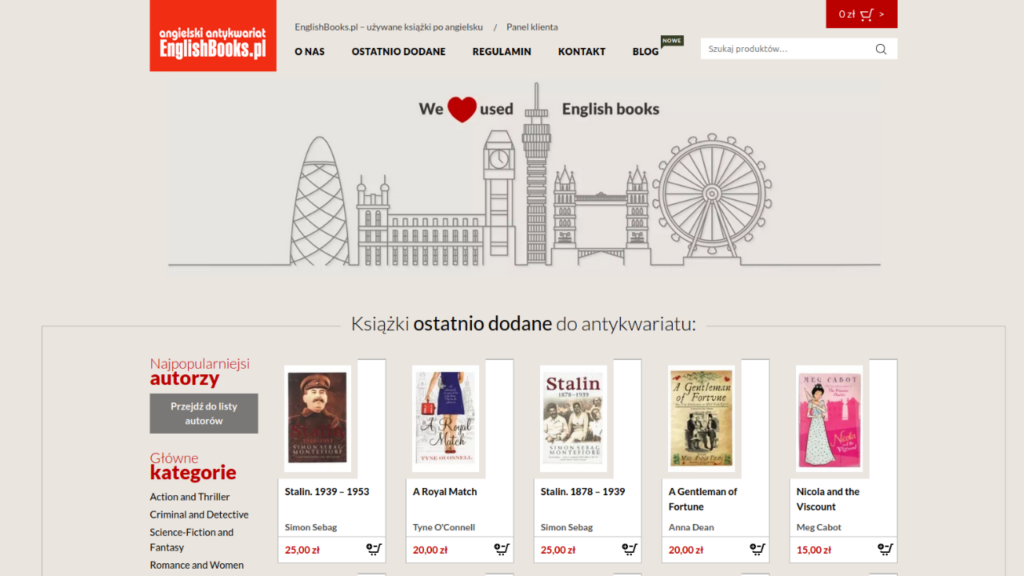Select the Criminal and Detective category

click(199, 515)
